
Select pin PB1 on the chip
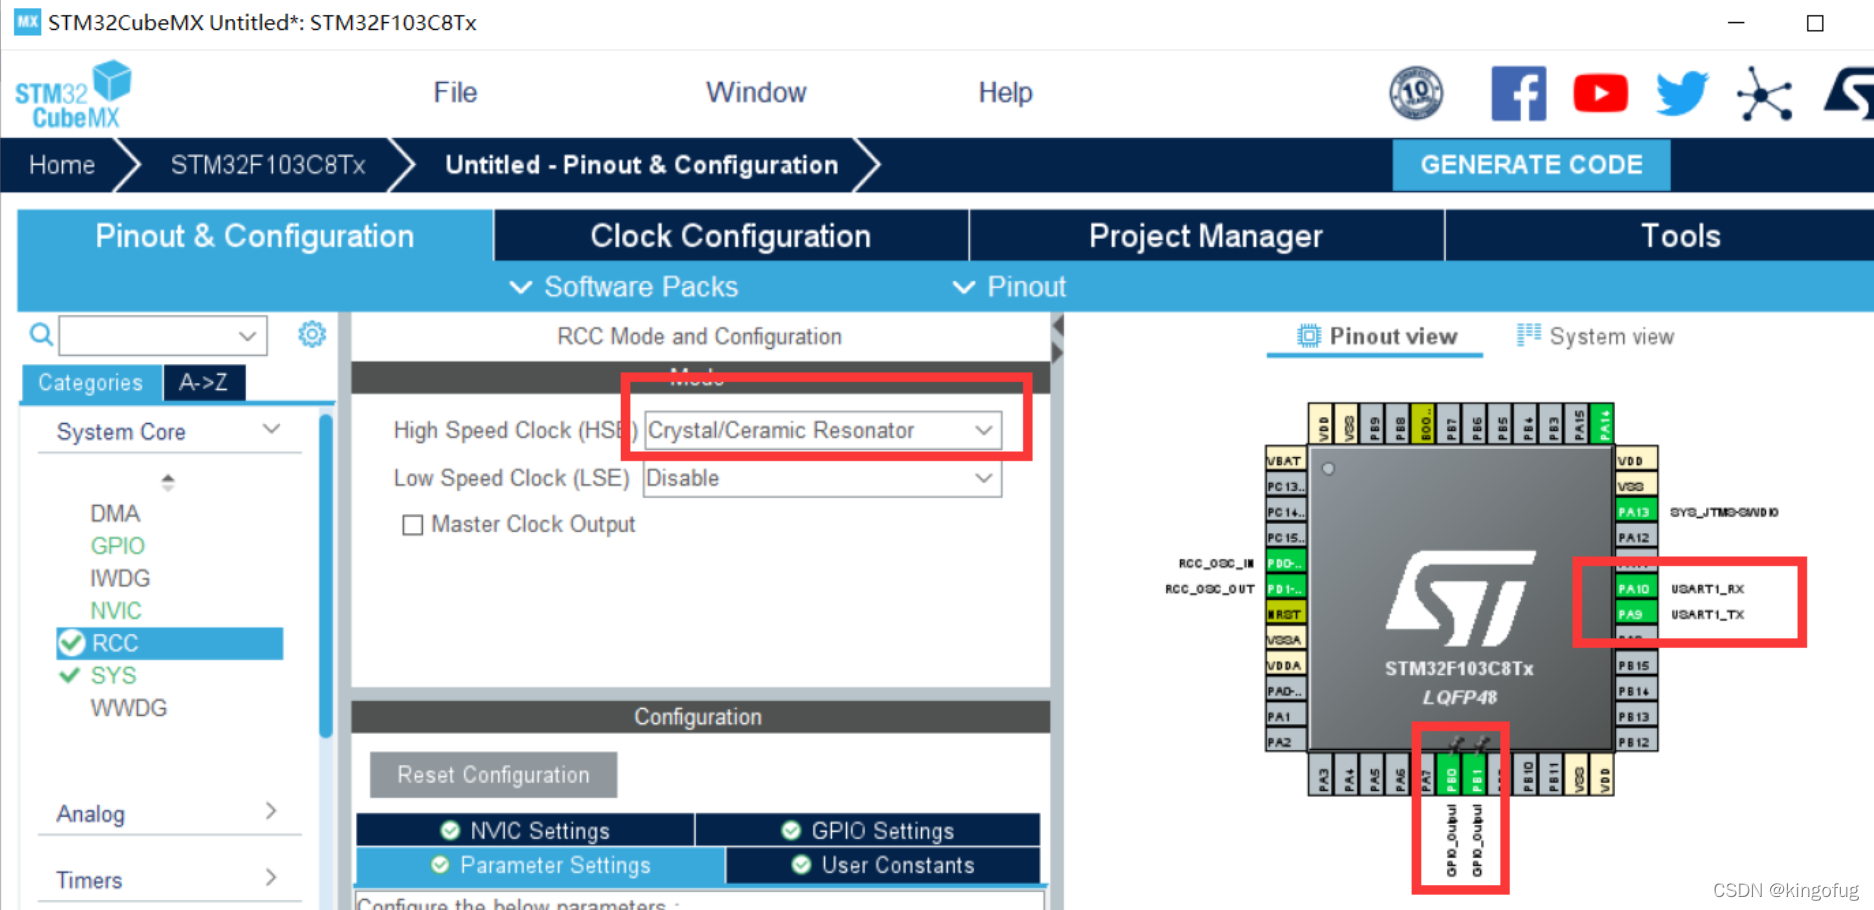pos(1476,775)
